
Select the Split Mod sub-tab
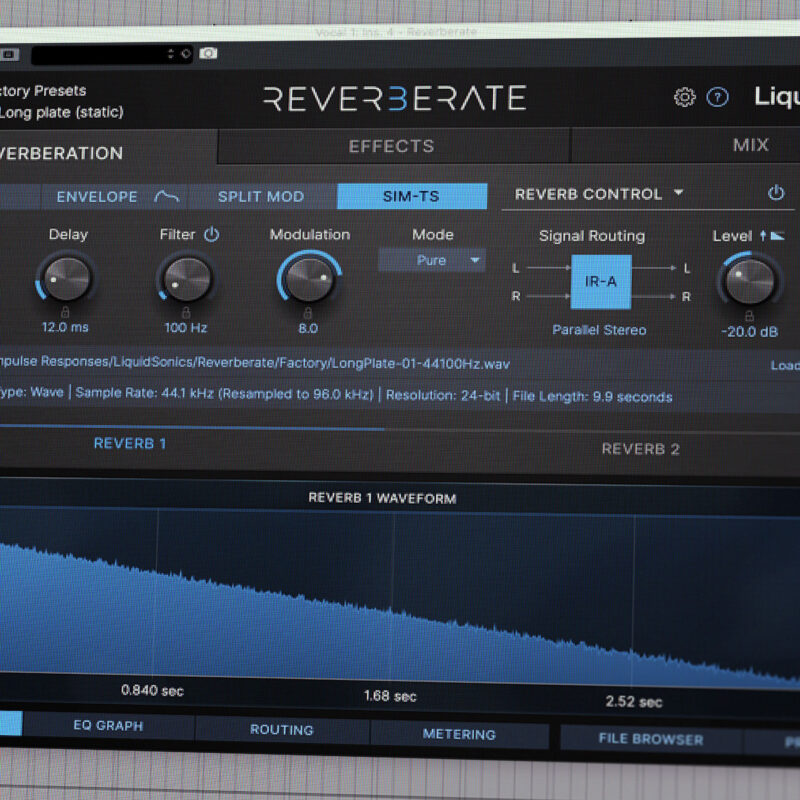tap(261, 196)
